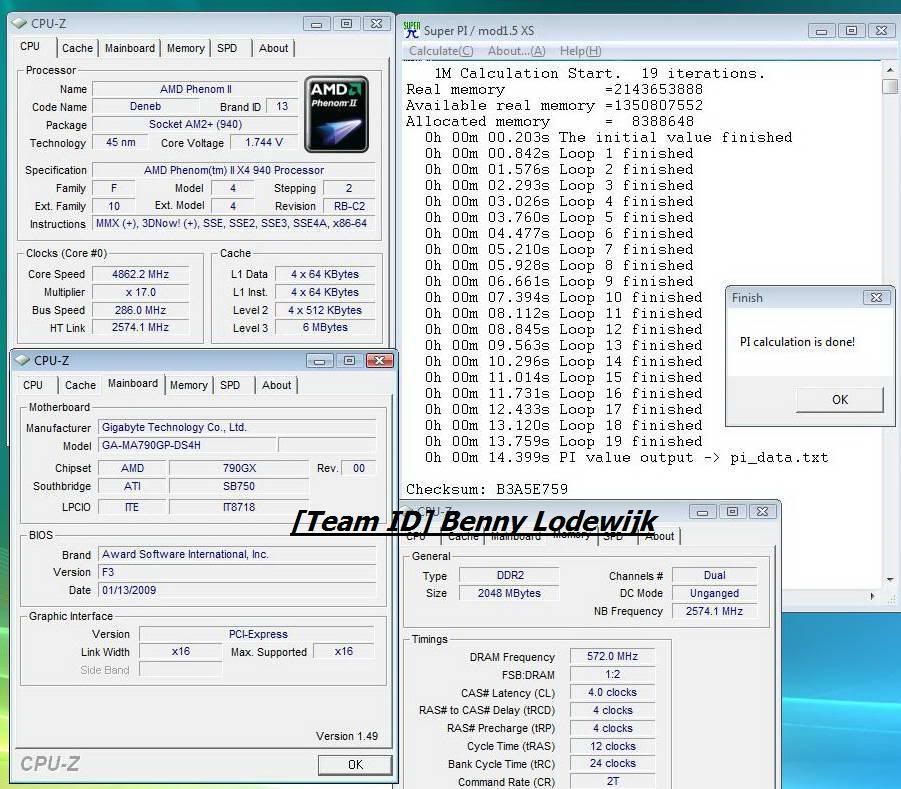This screenshot has width=901, height=789.
Task: Open the About menu in Super PI
Action: click(516, 51)
